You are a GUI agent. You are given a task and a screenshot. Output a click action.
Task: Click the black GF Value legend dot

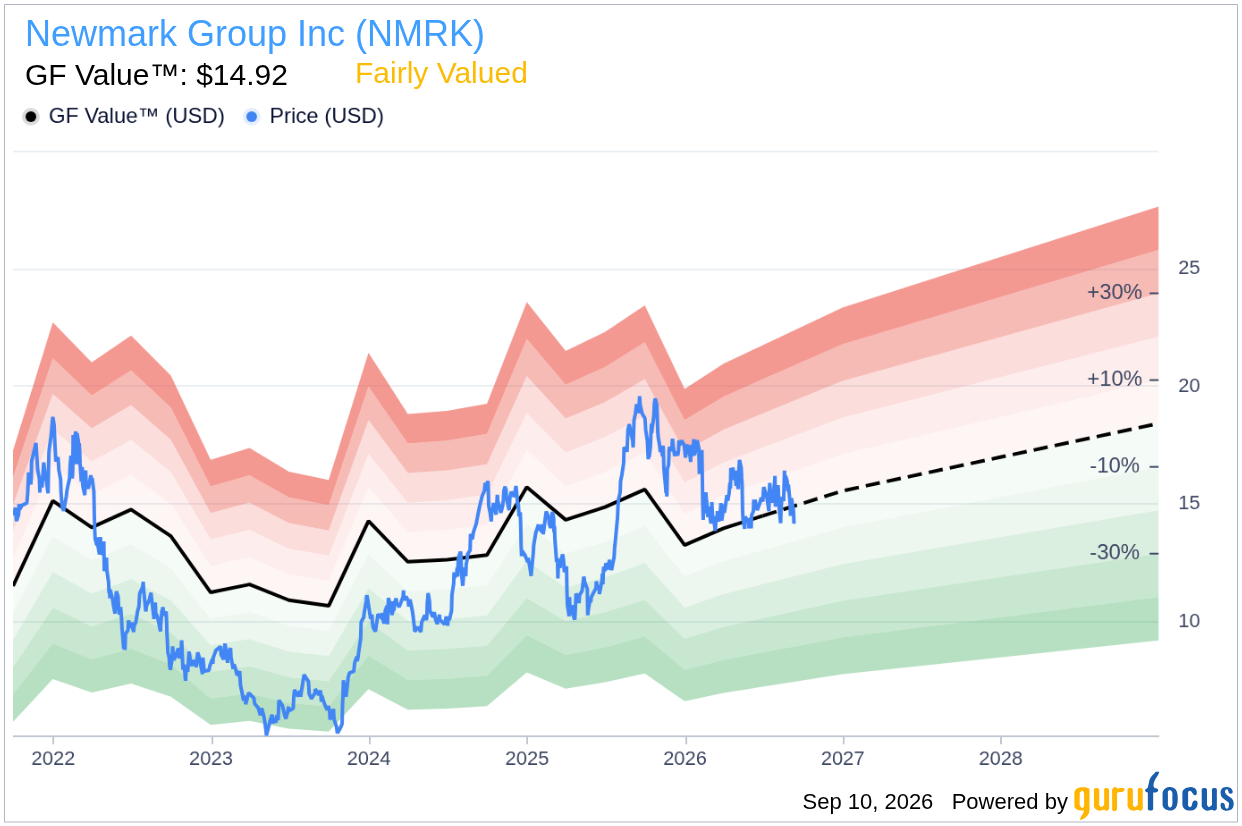[x=31, y=117]
